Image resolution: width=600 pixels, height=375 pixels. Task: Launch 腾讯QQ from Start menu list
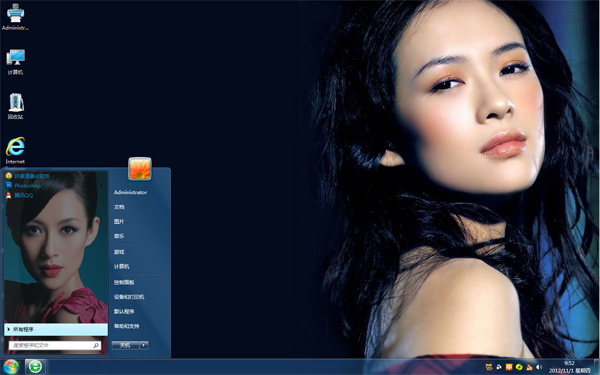pyautogui.click(x=20, y=195)
